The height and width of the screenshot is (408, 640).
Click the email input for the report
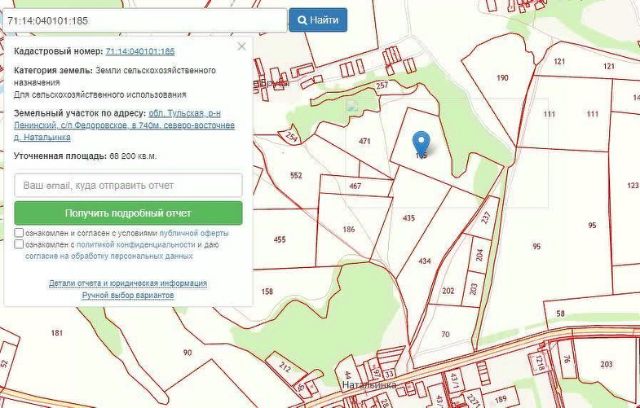pos(129,185)
